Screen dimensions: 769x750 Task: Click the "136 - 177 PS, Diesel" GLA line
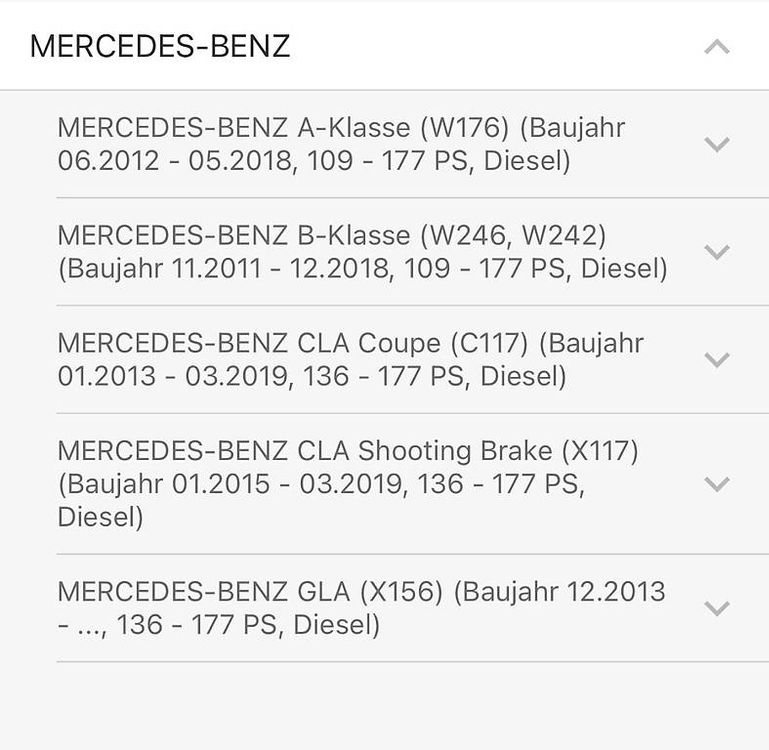(x=218, y=625)
